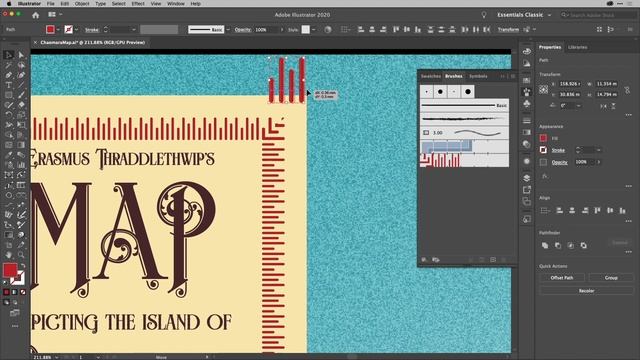Open the lightbulb Discover icon
The width and height of the screenshot is (640, 360).
484,15
